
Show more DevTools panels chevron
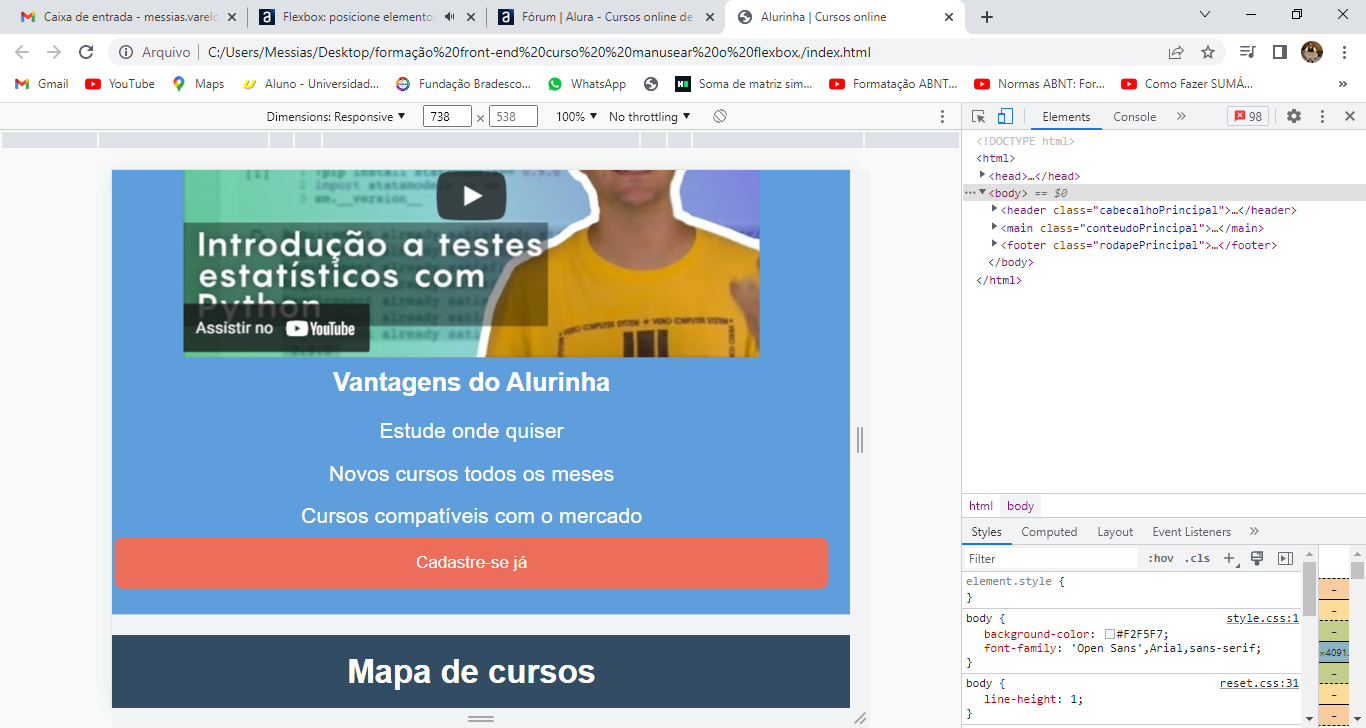[1181, 116]
